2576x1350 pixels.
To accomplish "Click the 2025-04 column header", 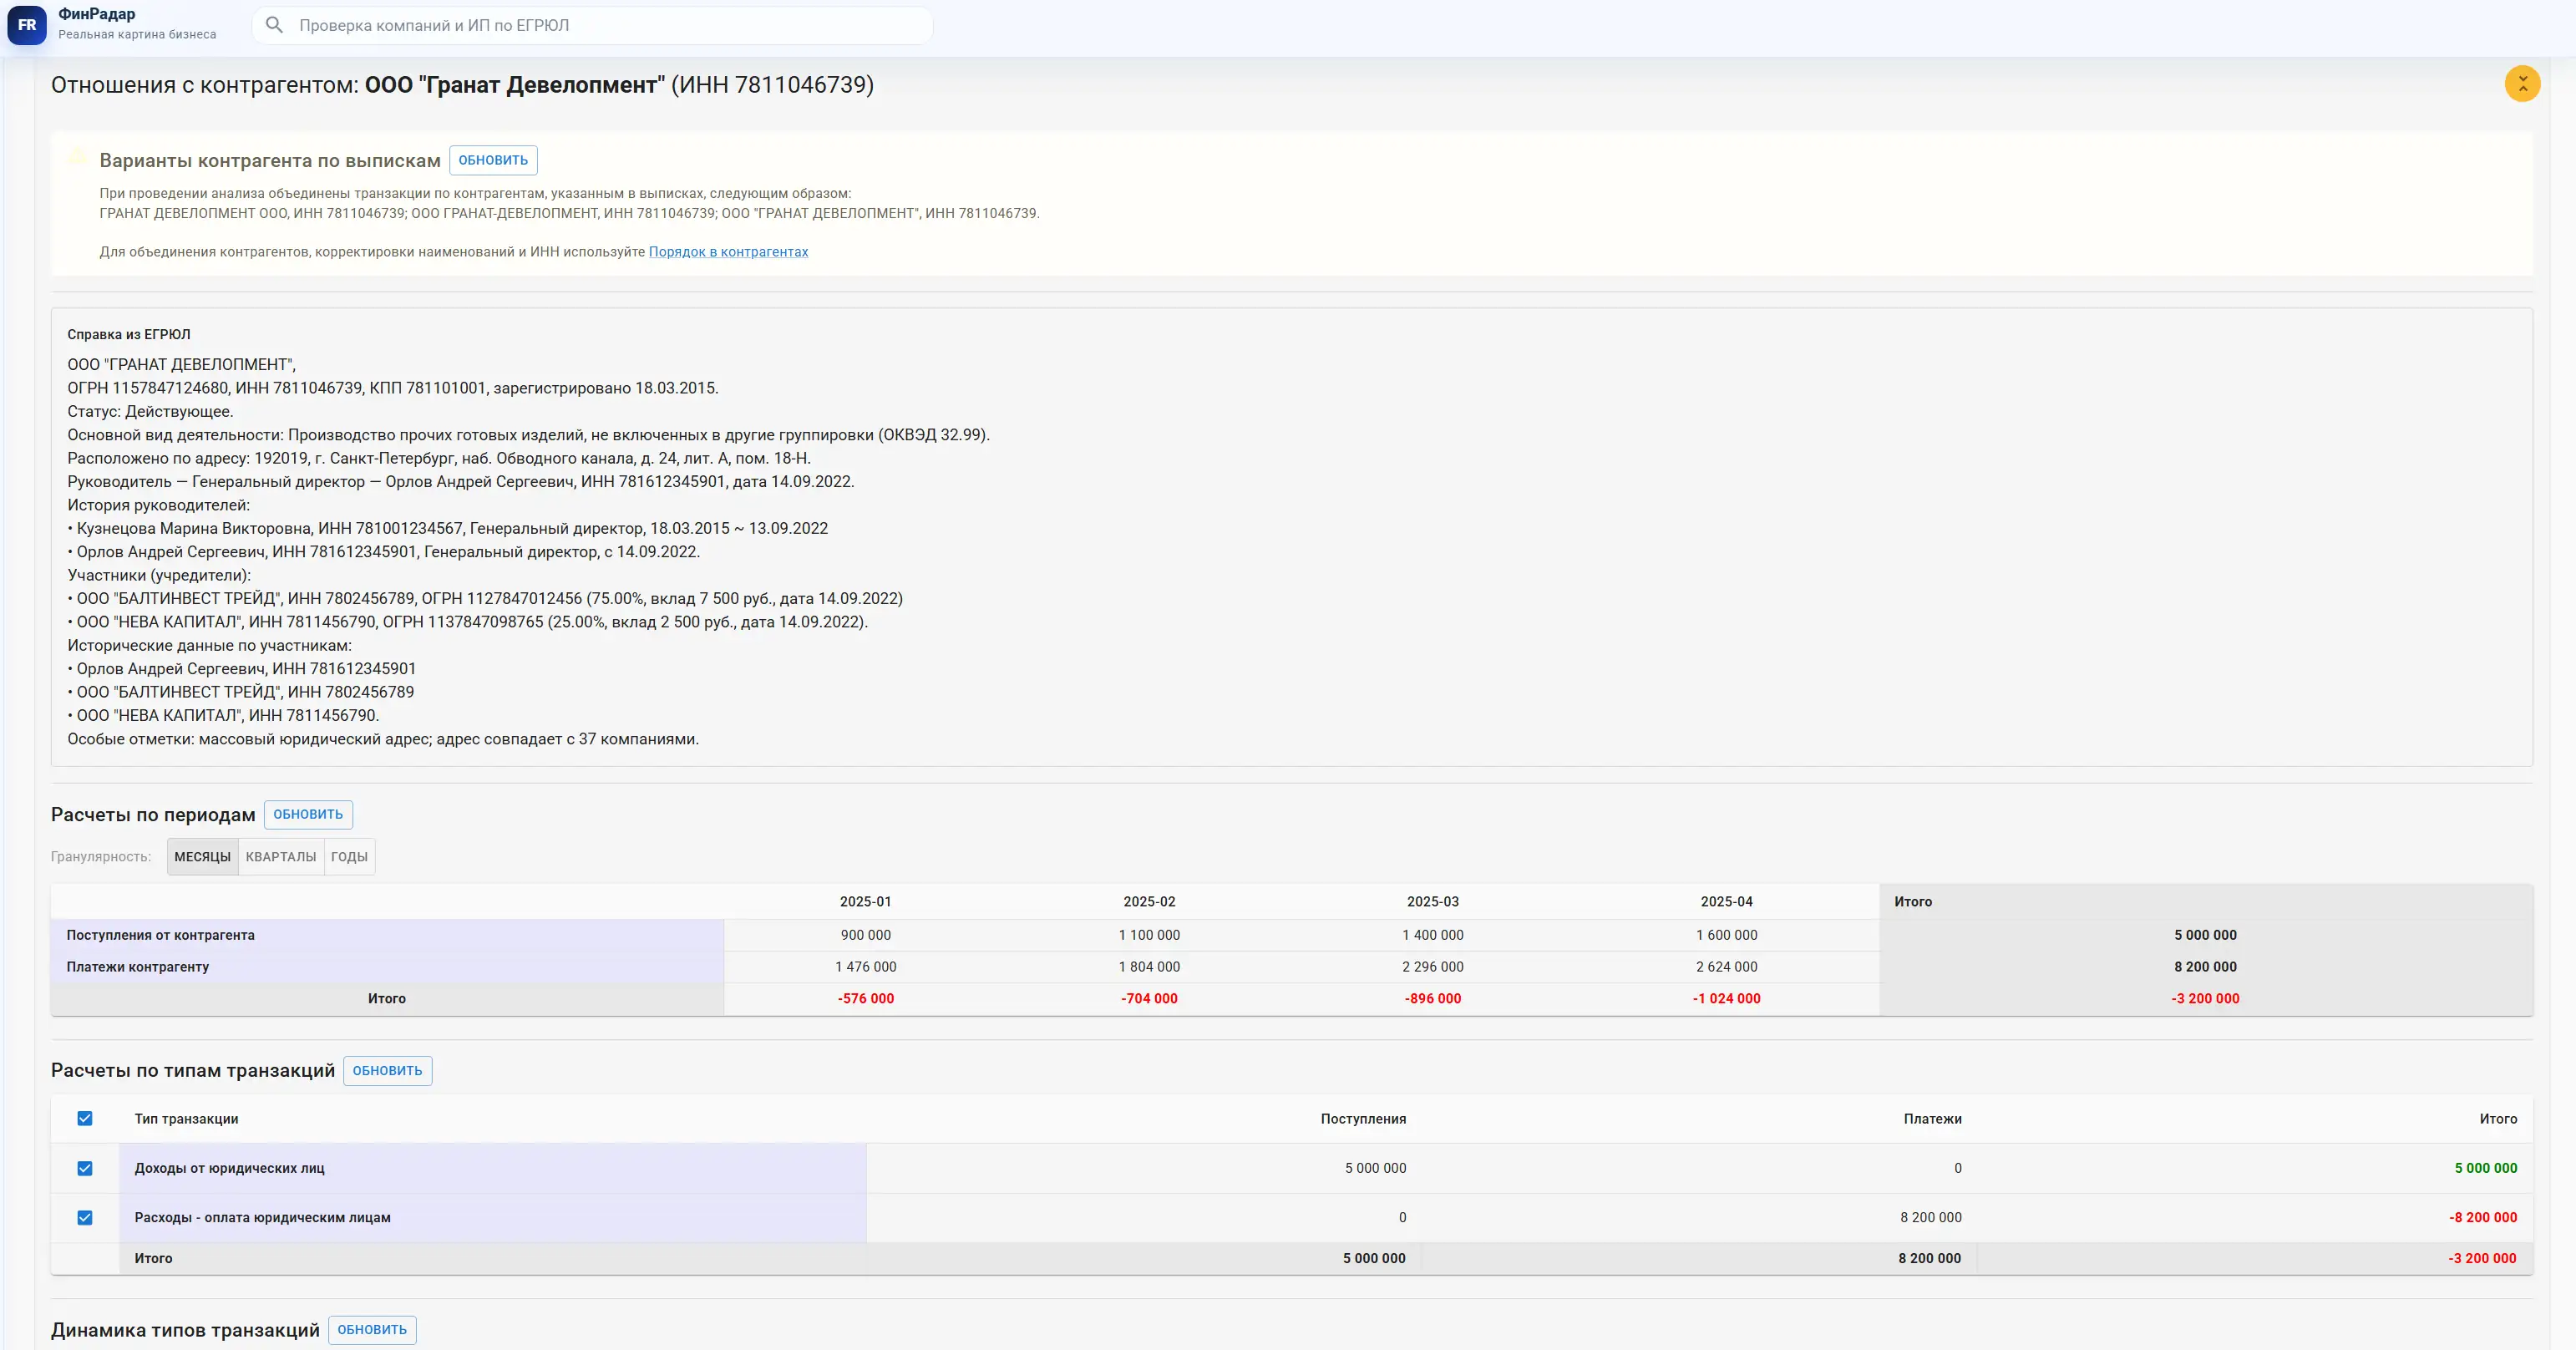I will [x=1727, y=901].
